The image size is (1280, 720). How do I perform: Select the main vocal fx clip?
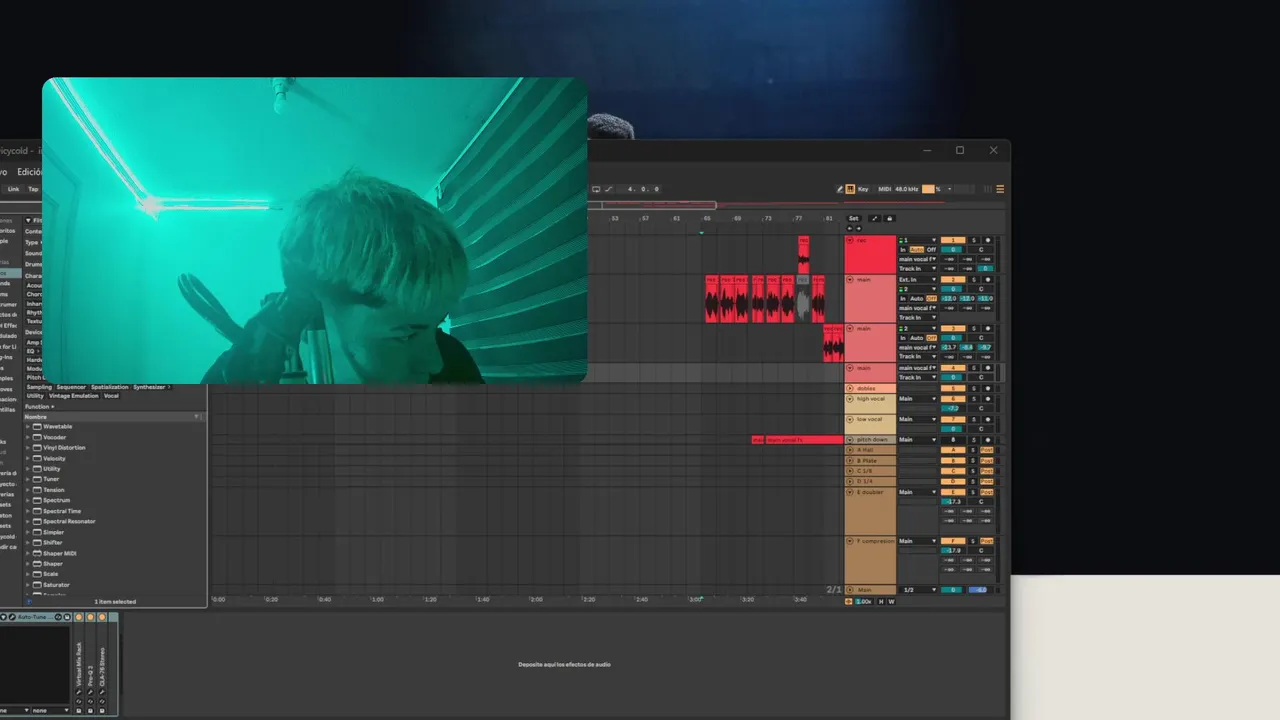pyautogui.click(x=804, y=440)
